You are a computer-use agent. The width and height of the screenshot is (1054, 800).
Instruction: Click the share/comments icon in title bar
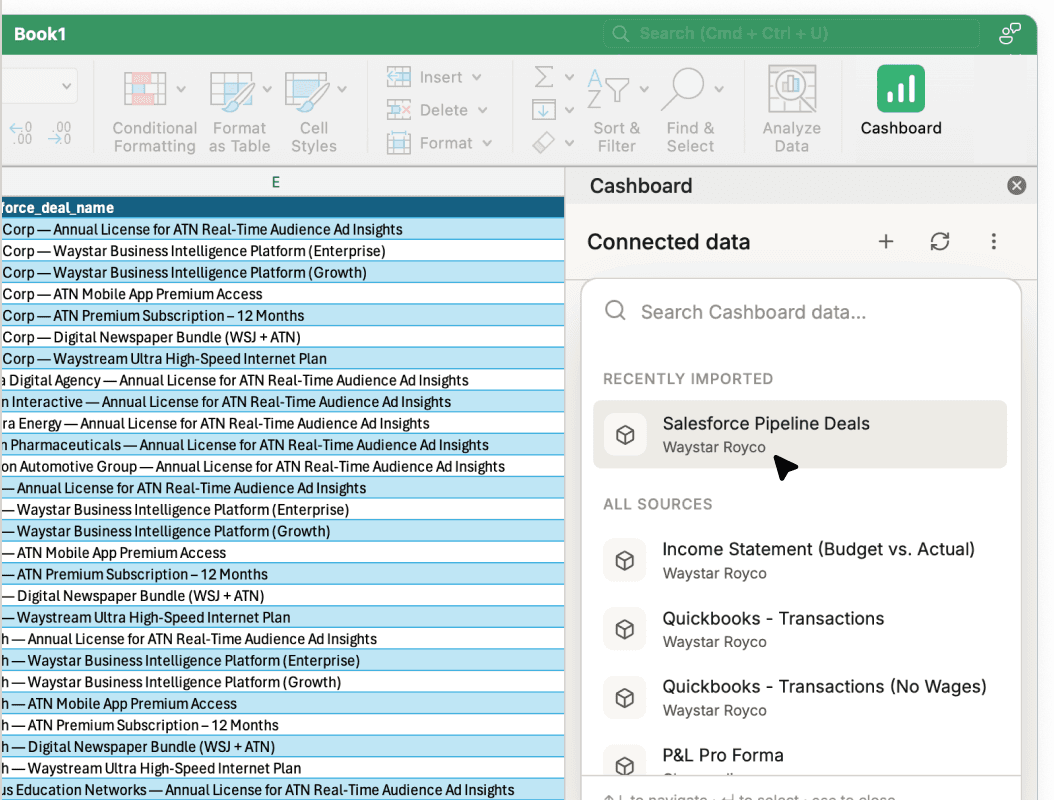click(1010, 33)
